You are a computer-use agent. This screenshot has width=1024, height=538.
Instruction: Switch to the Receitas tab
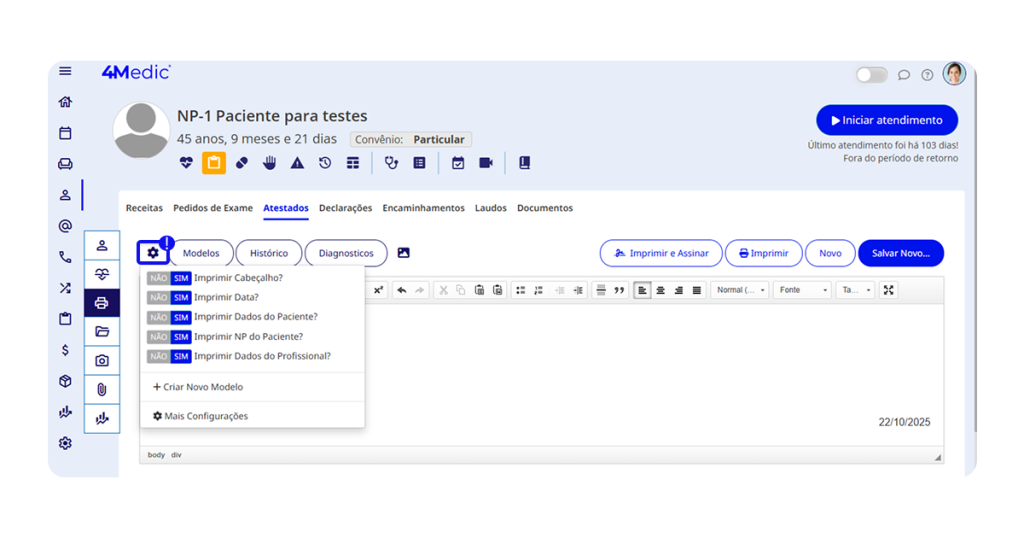144,208
